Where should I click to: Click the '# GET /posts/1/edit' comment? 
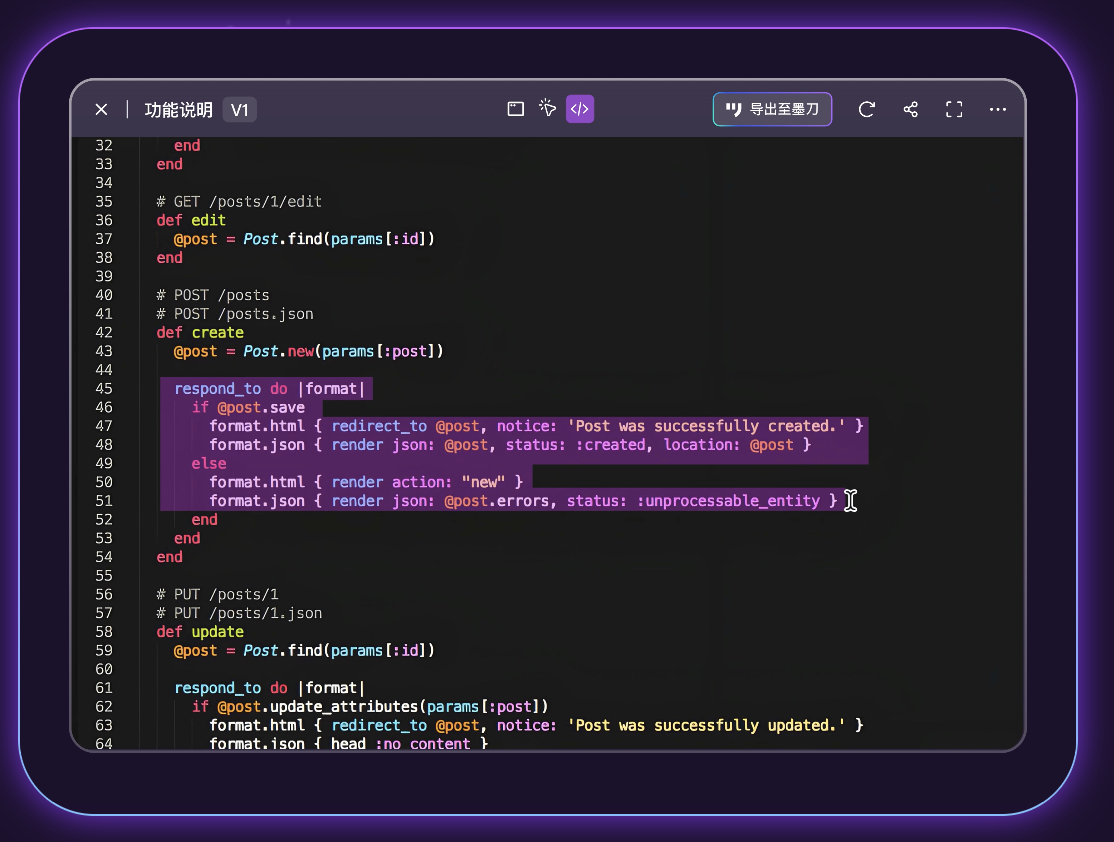(x=239, y=202)
